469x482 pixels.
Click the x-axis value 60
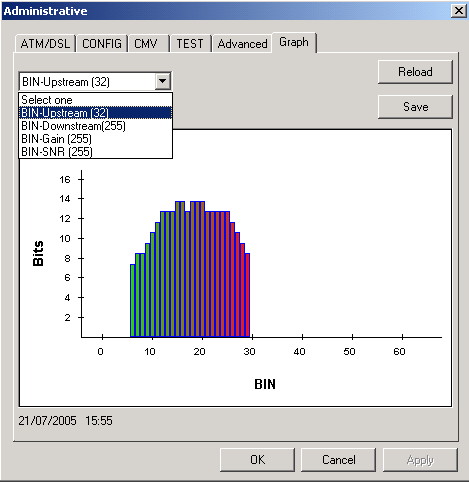click(399, 351)
